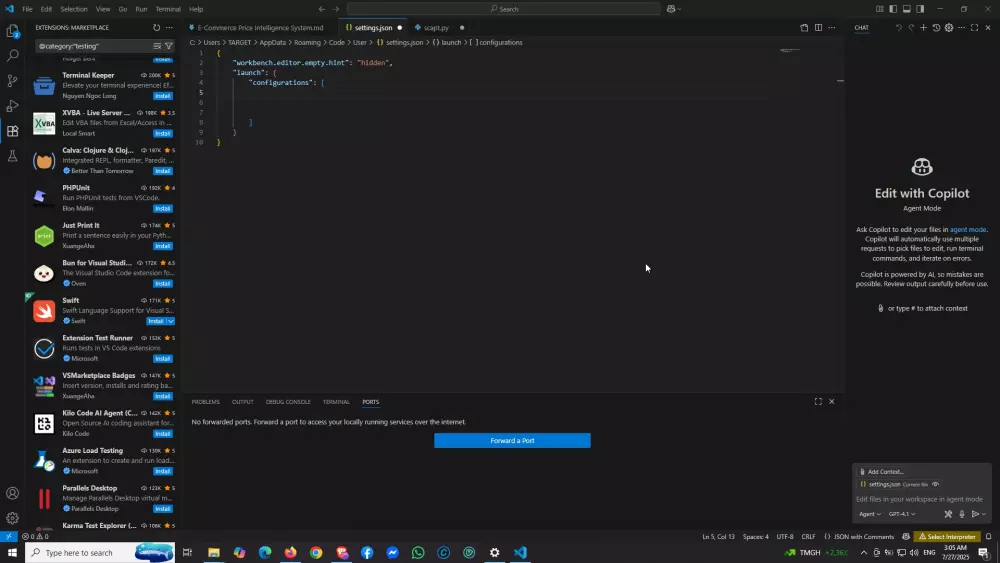Show chat history in Copilot panel
Viewport: 1000px width, 563px height.
[x=936, y=28]
